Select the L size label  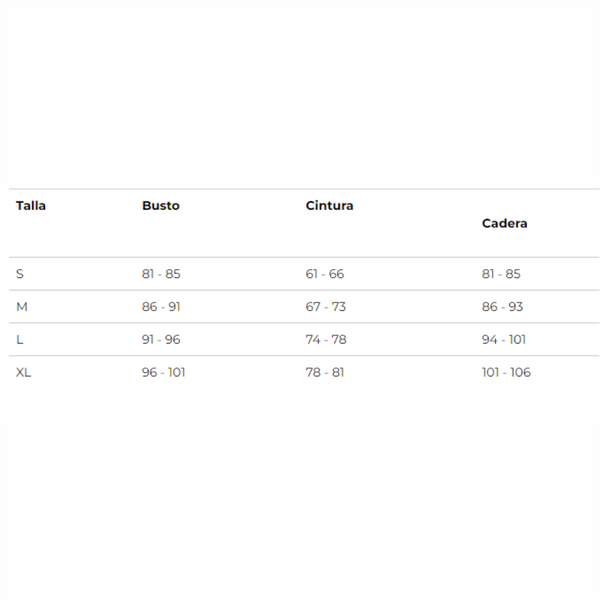point(20,340)
